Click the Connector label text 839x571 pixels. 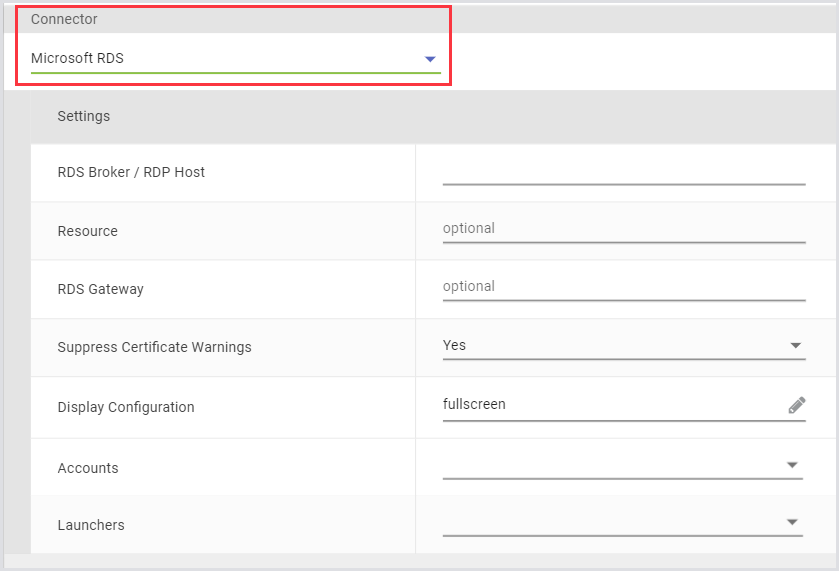click(x=64, y=20)
